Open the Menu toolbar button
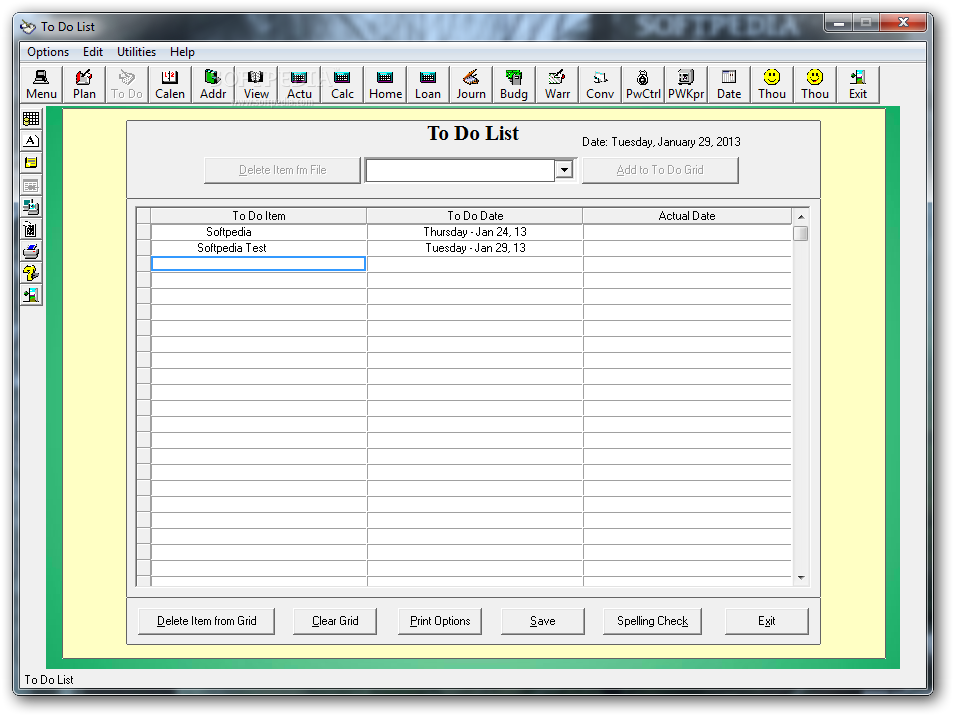 41,85
